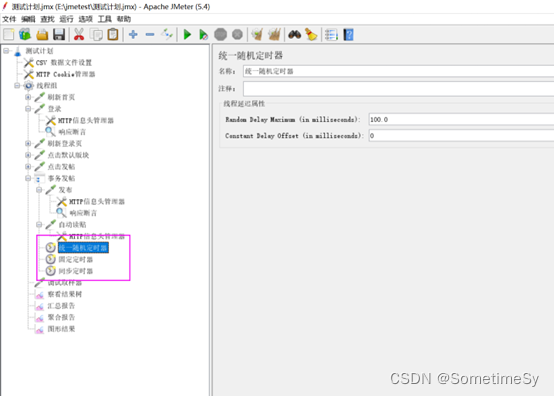Click the Toggle enable/disable toolbar icon
This screenshot has width=554, height=396.
167,35
